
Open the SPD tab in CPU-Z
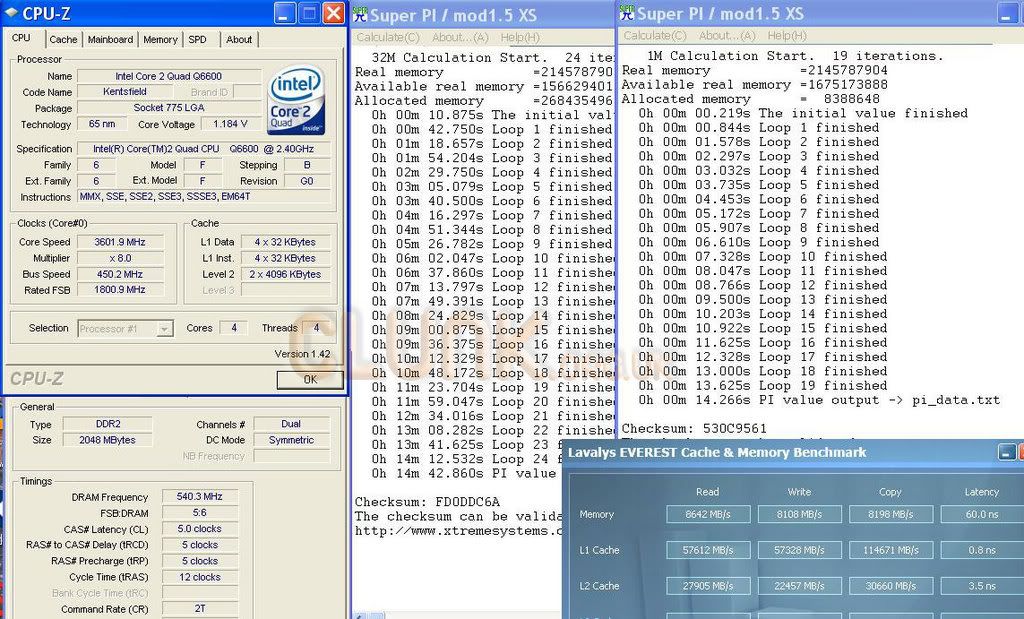[197, 39]
